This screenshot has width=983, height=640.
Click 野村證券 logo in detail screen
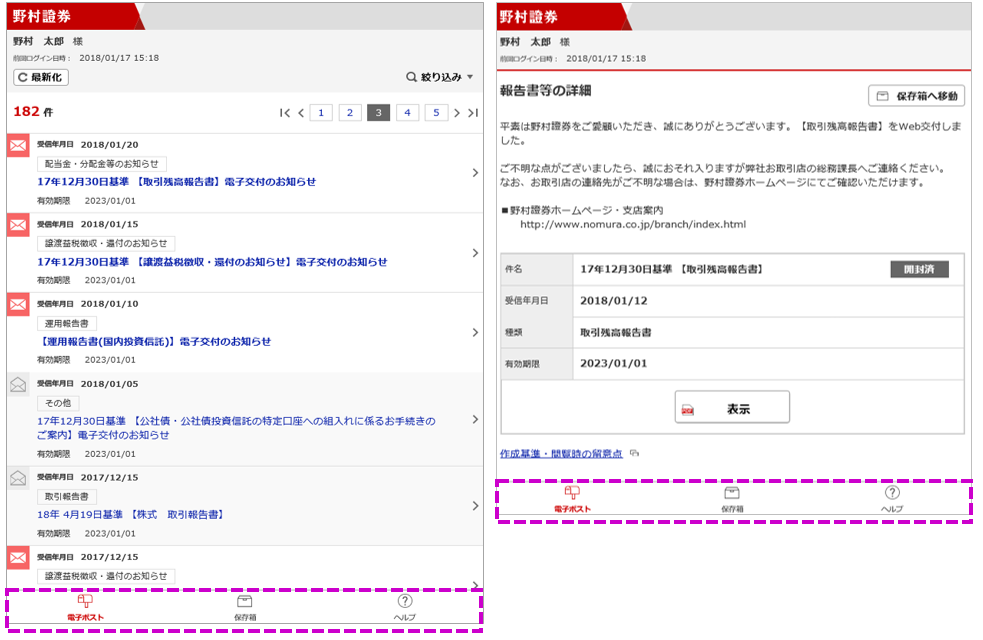tap(528, 17)
